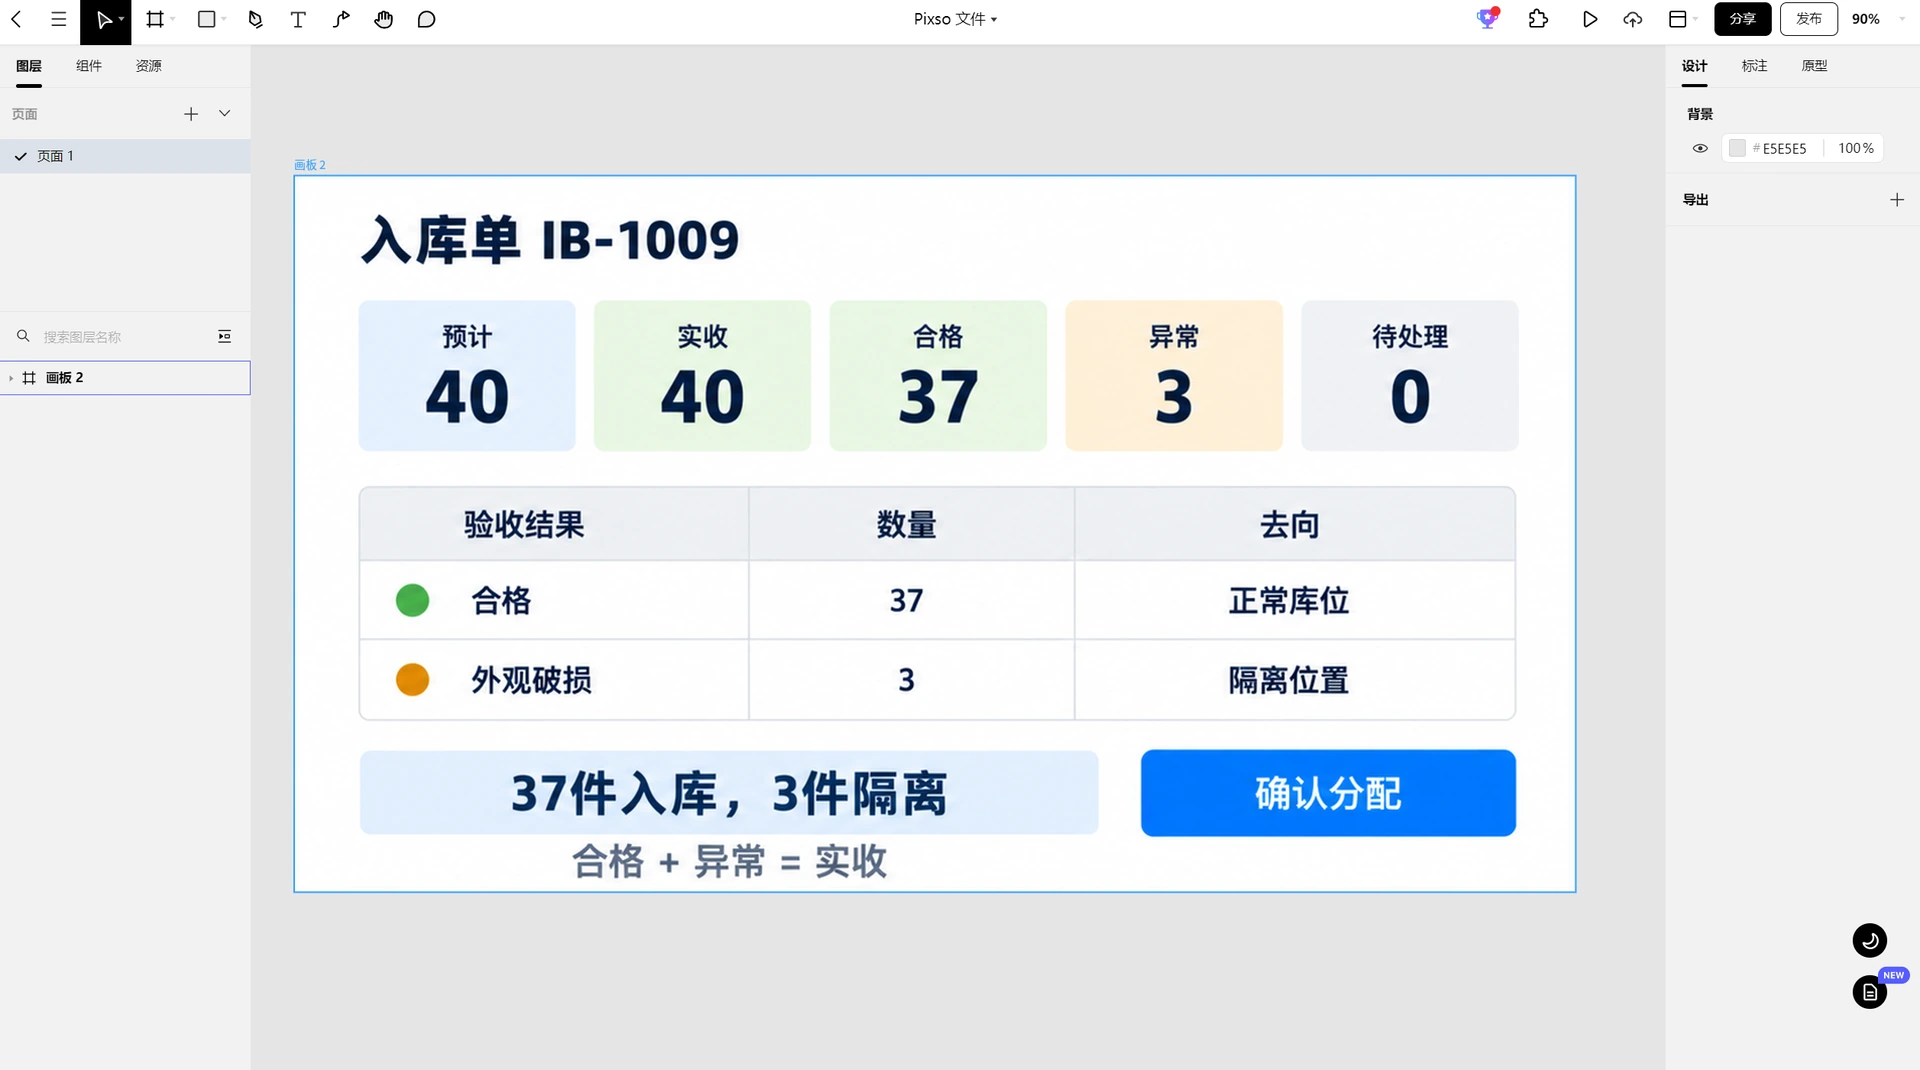This screenshot has width=1920, height=1070.
Task: Select the Pen tool
Action: point(255,19)
